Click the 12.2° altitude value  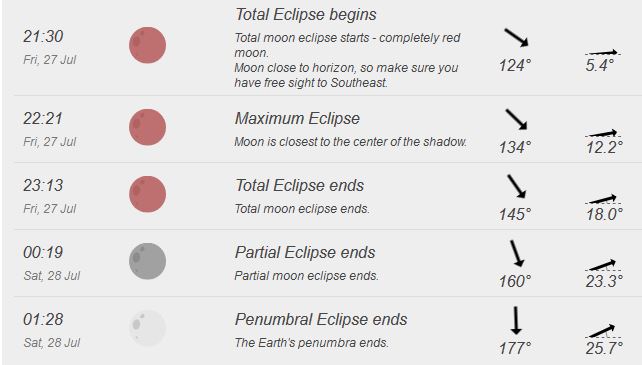(x=604, y=147)
